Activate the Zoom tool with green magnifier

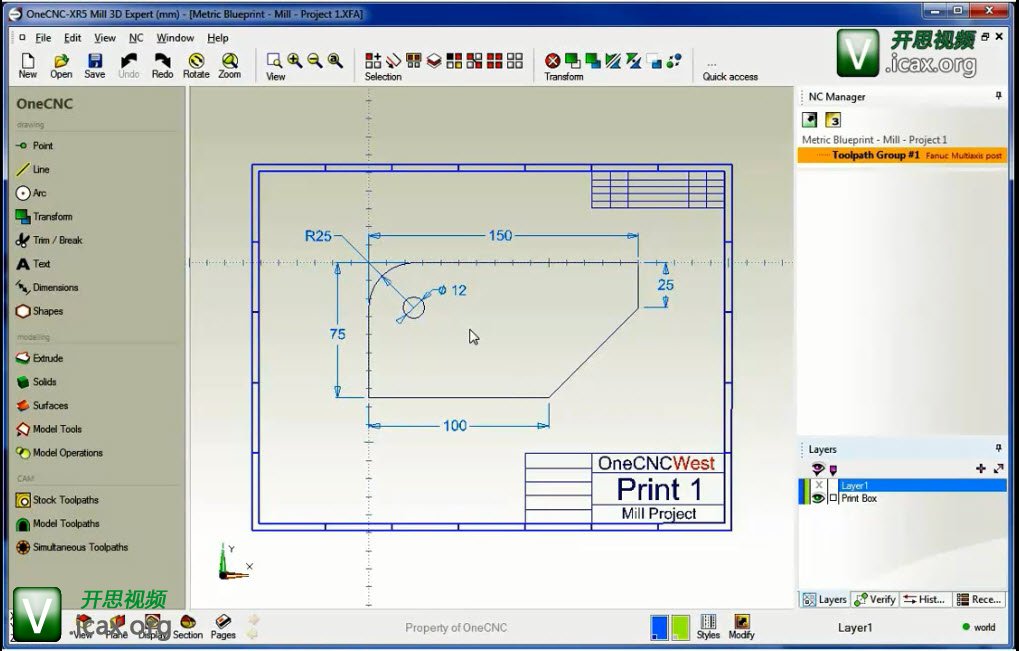229,66
